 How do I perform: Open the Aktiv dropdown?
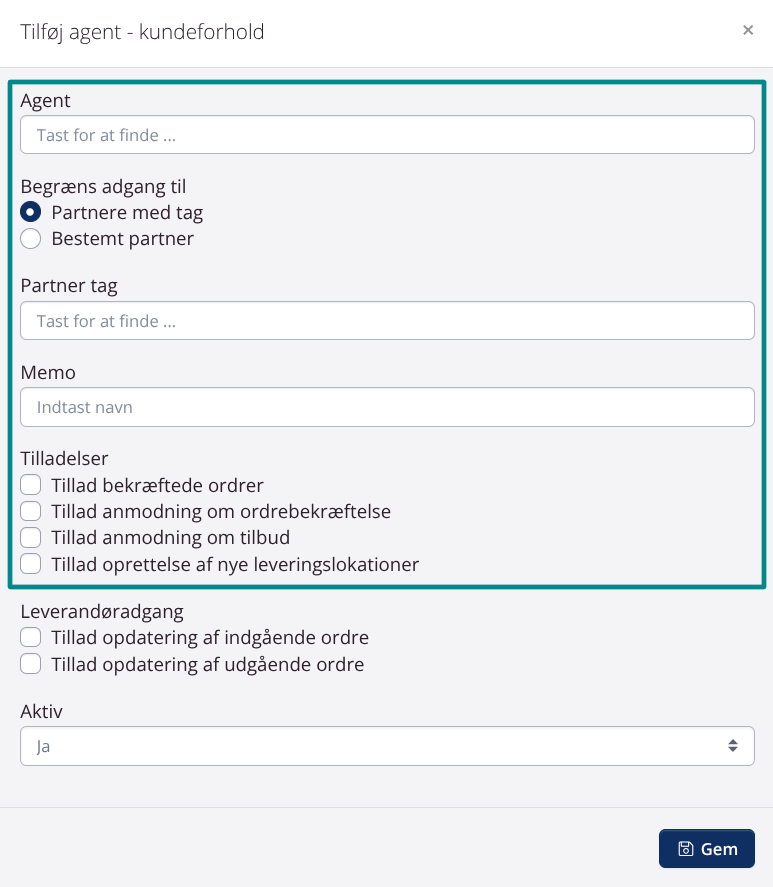coord(387,746)
